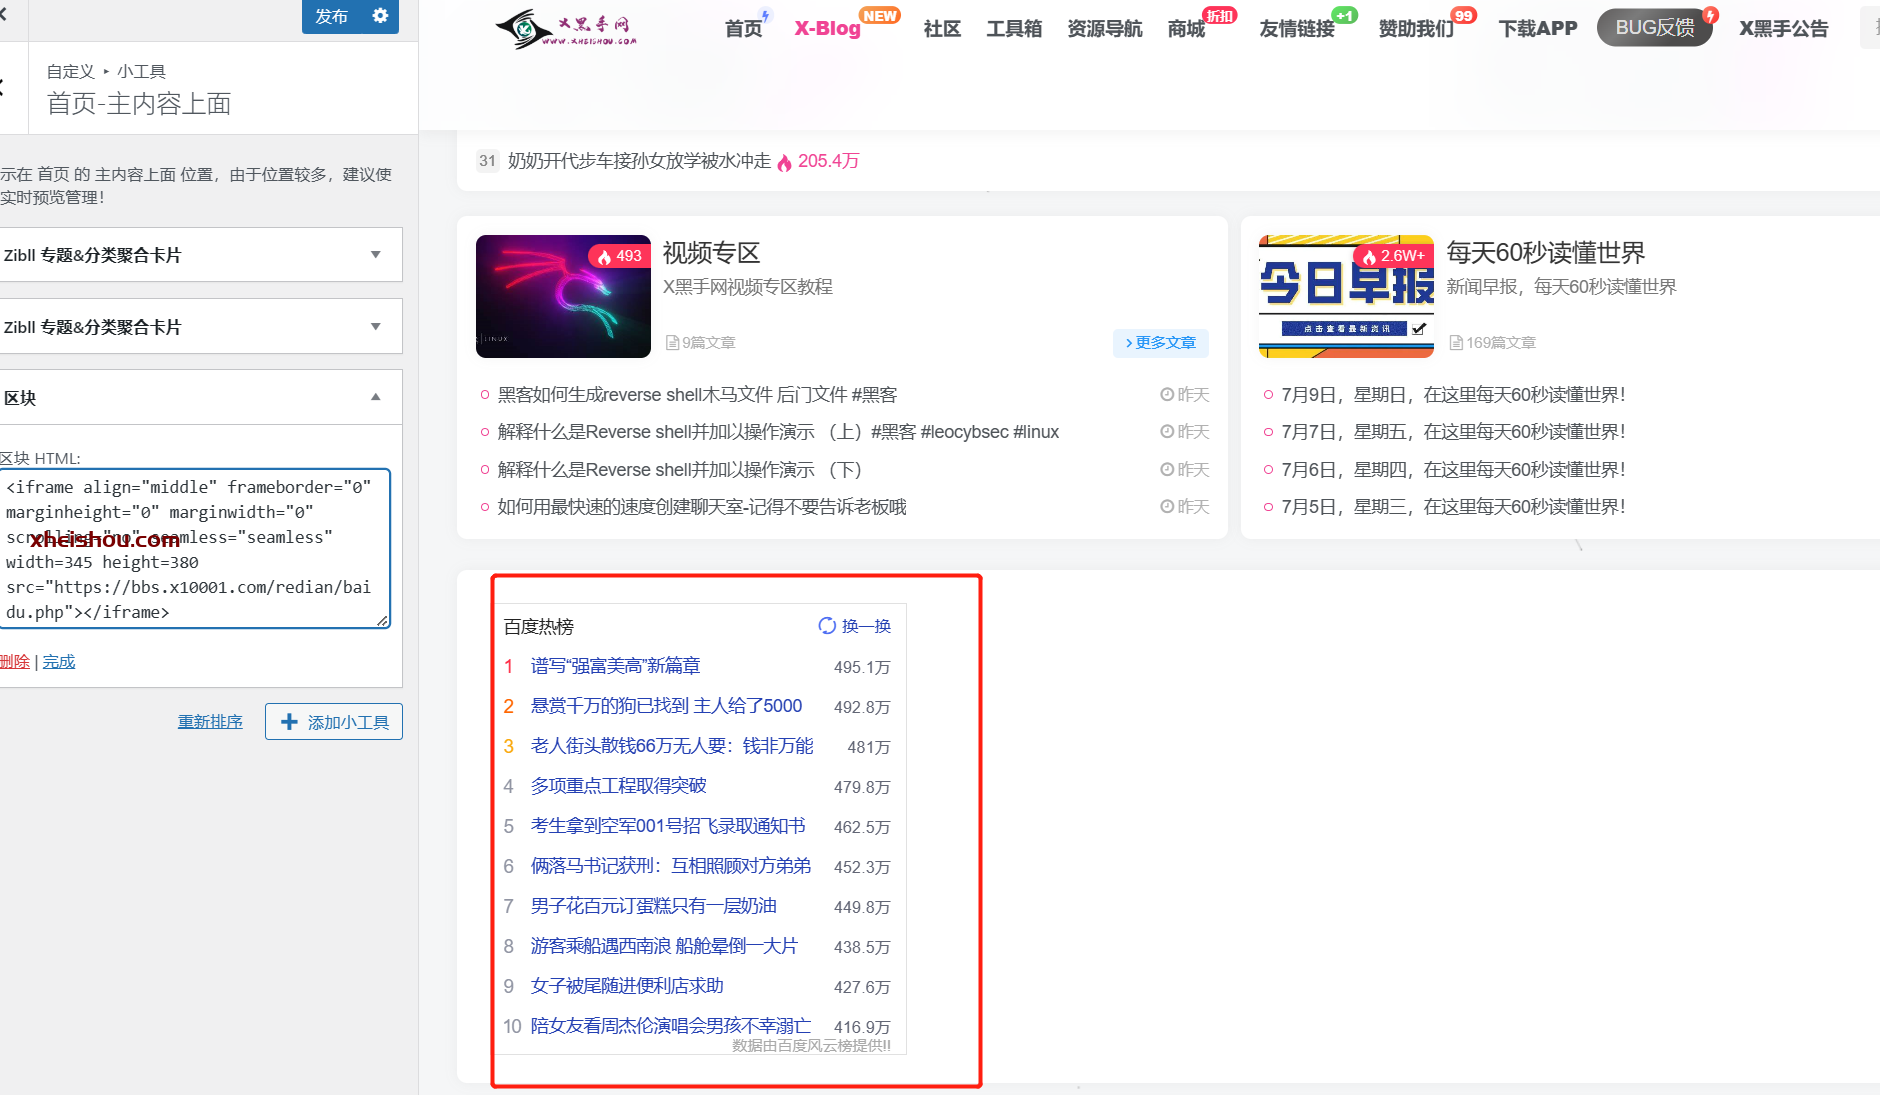This screenshot has height=1095, width=1880.
Task: Open the 今日早报 thumbnail
Action: pos(1346,296)
